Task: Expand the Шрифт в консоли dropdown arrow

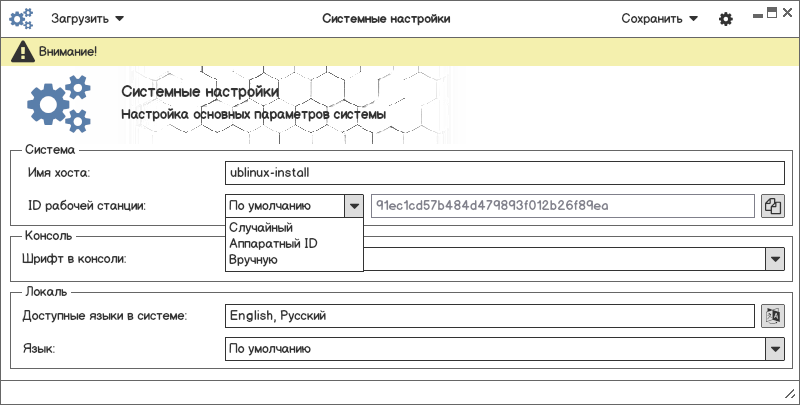Action: [775, 259]
